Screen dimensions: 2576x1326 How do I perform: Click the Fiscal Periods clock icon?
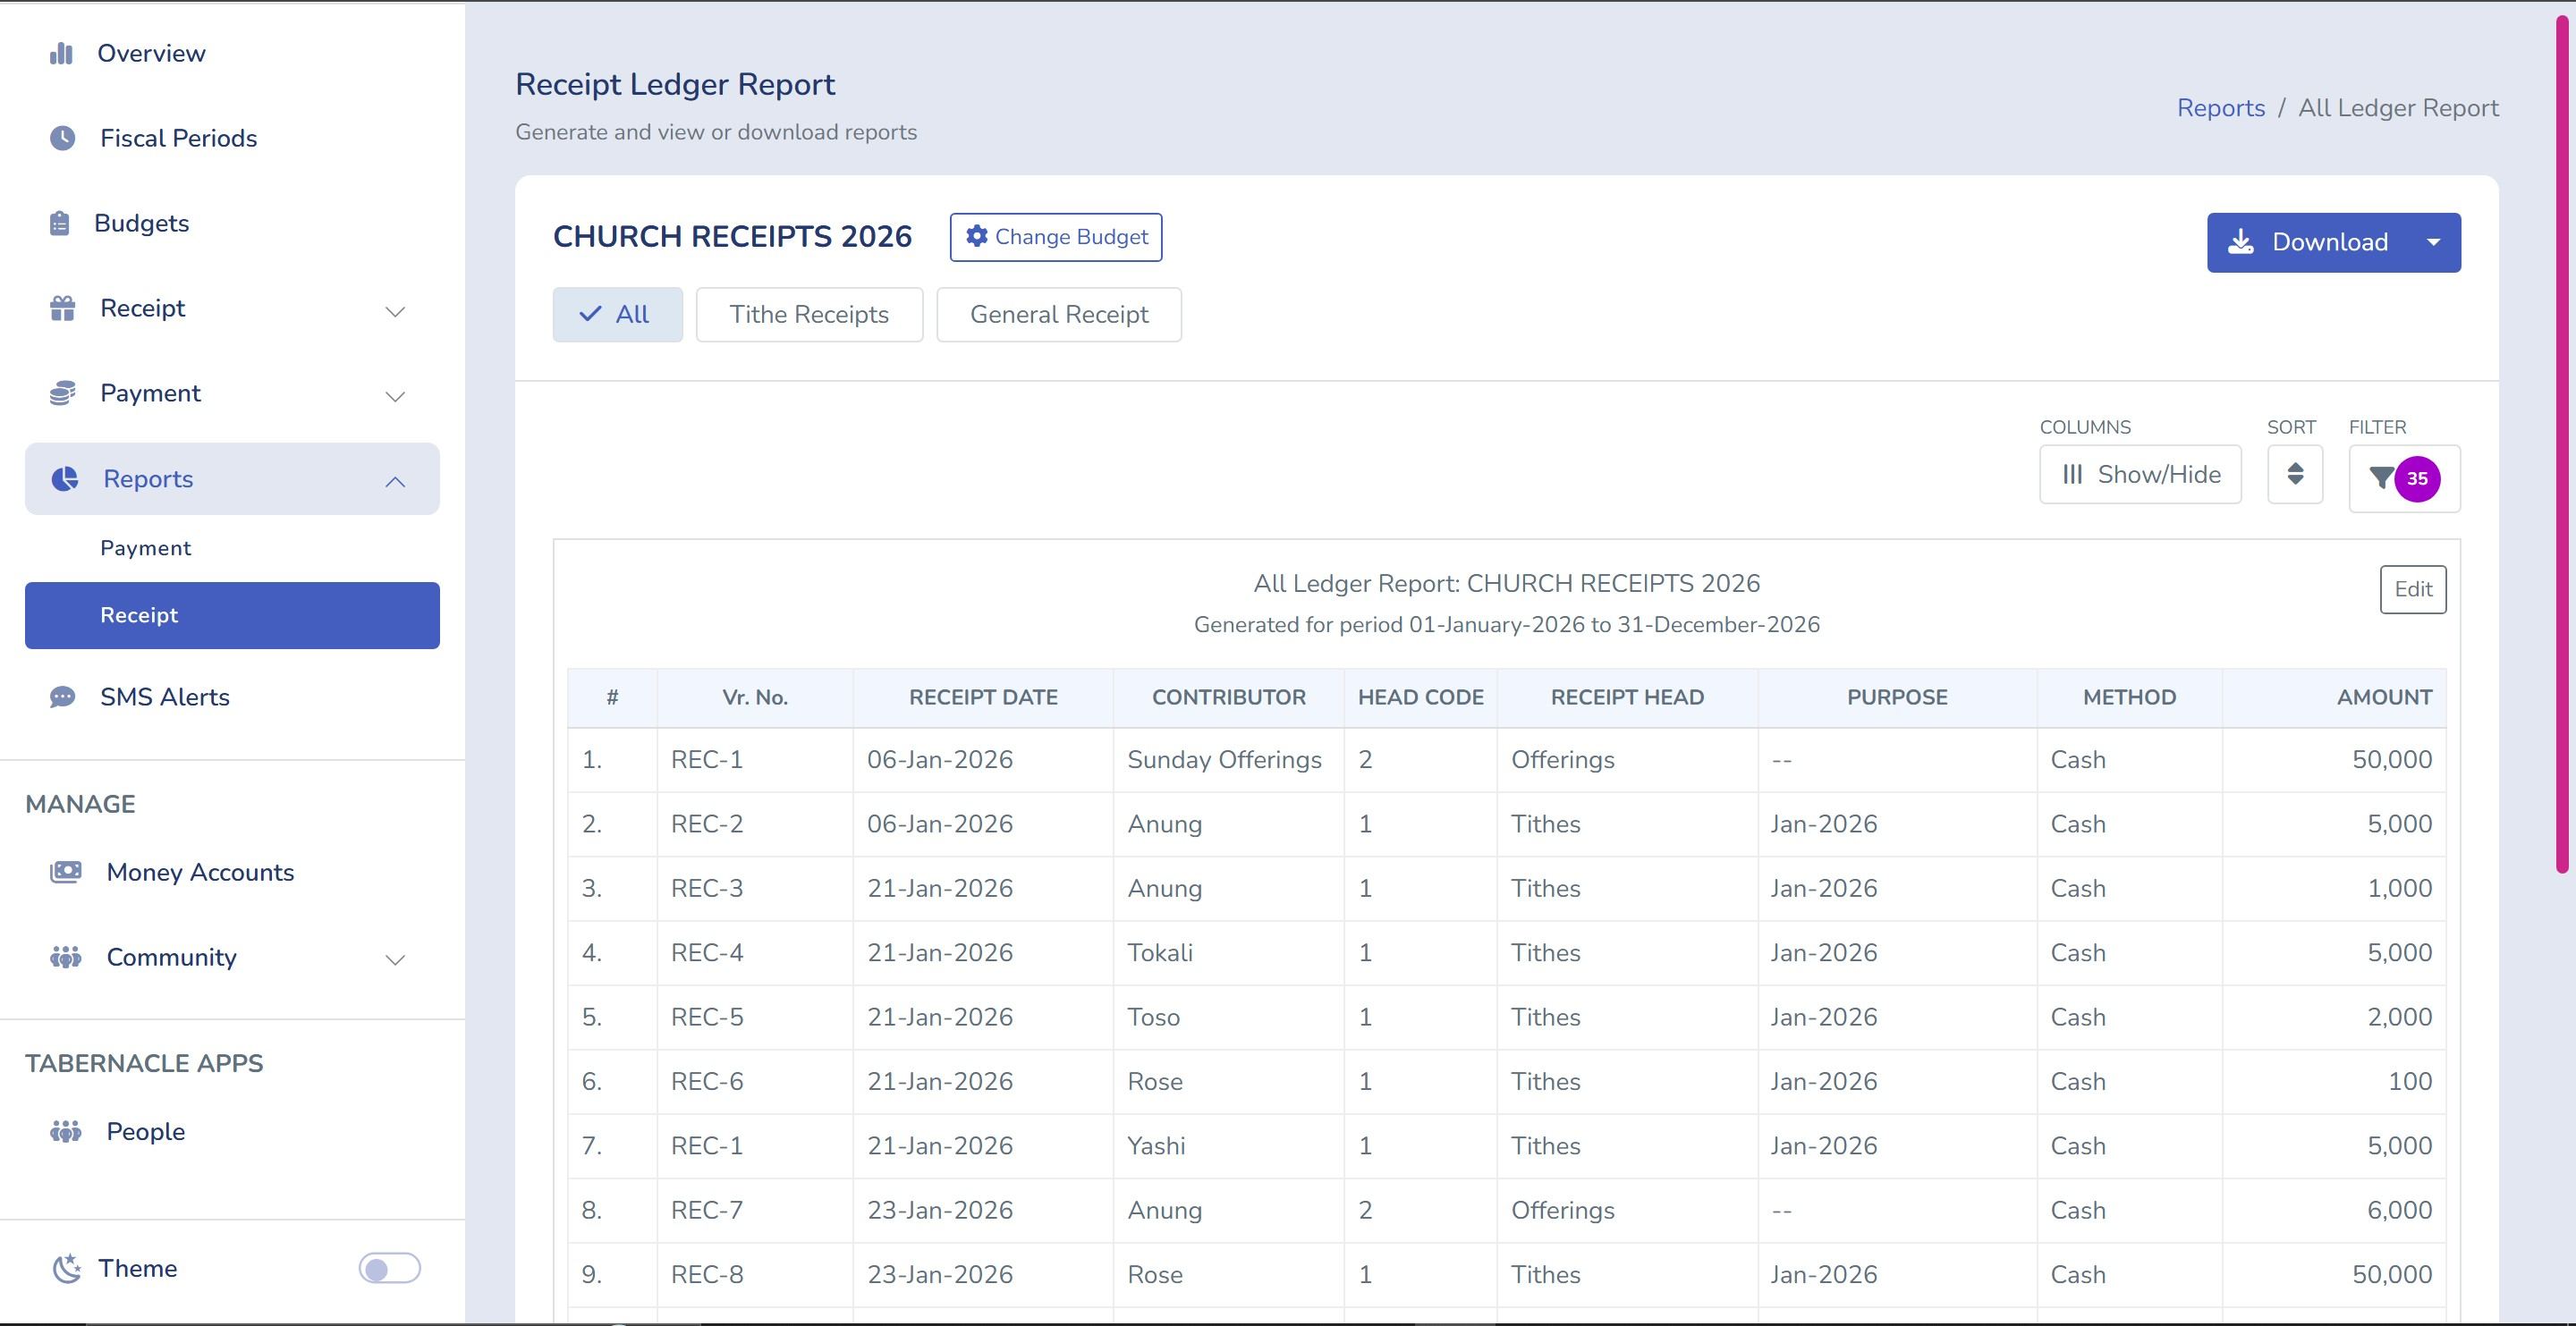[x=62, y=138]
